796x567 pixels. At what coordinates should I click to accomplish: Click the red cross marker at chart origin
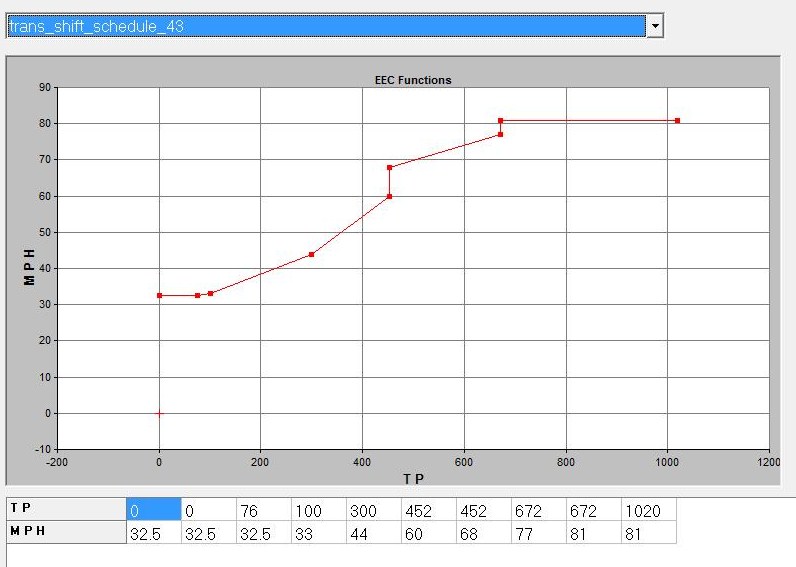coord(159,414)
